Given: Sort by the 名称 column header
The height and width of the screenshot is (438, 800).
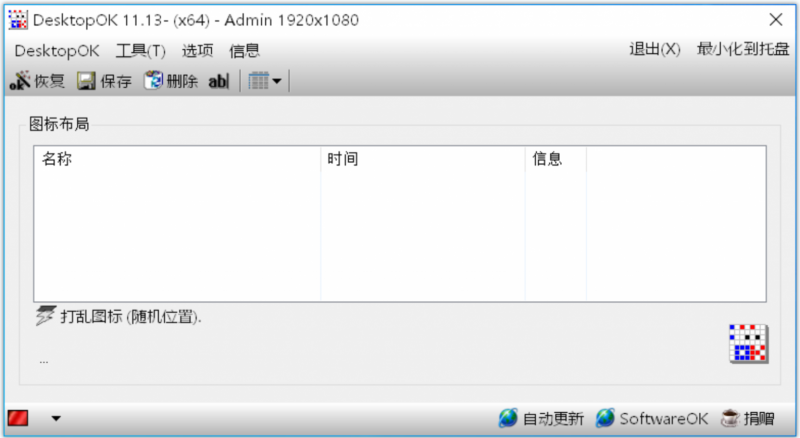Looking at the screenshot, I should 178,159.
